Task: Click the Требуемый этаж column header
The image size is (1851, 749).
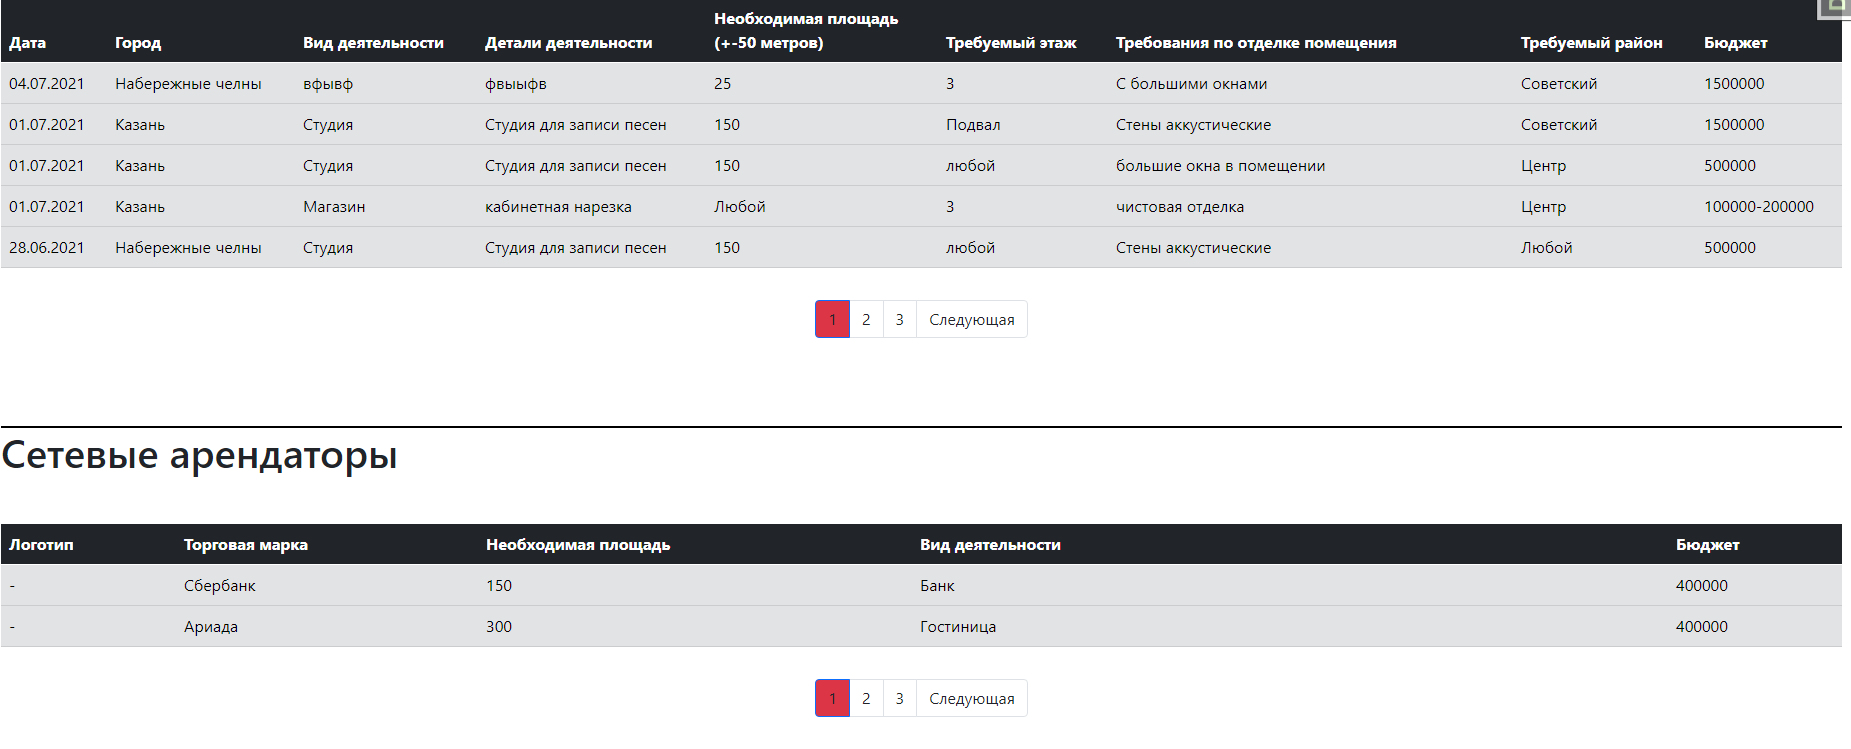Action: pyautogui.click(x=1011, y=43)
